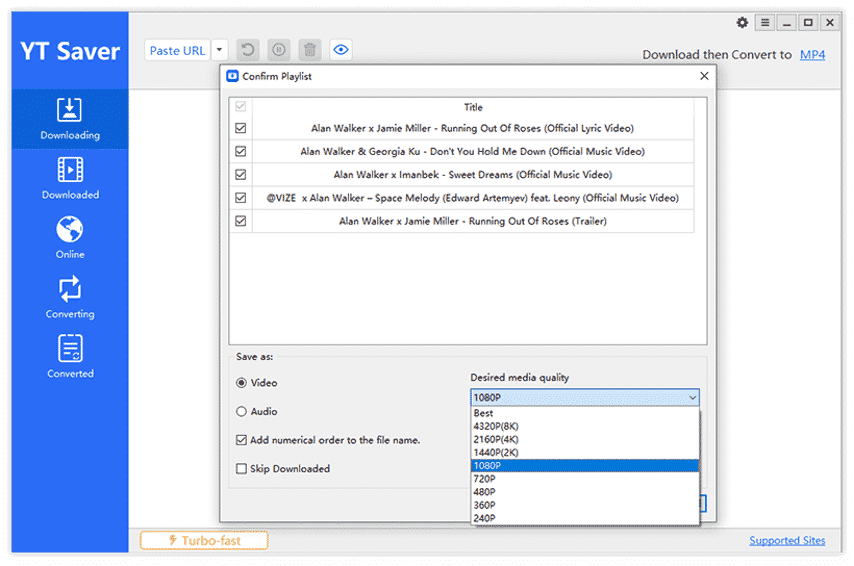Click the trash delete icon in toolbar
The height and width of the screenshot is (566, 854).
pos(310,50)
